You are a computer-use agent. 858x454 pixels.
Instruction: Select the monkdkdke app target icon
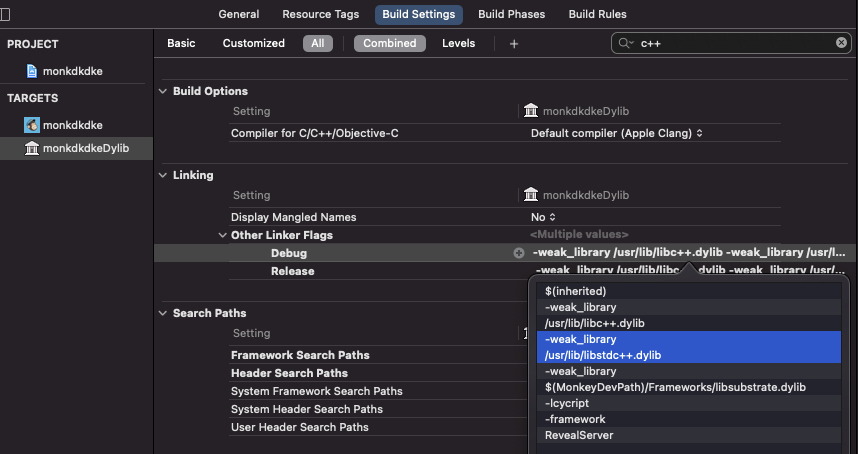pyautogui.click(x=32, y=125)
